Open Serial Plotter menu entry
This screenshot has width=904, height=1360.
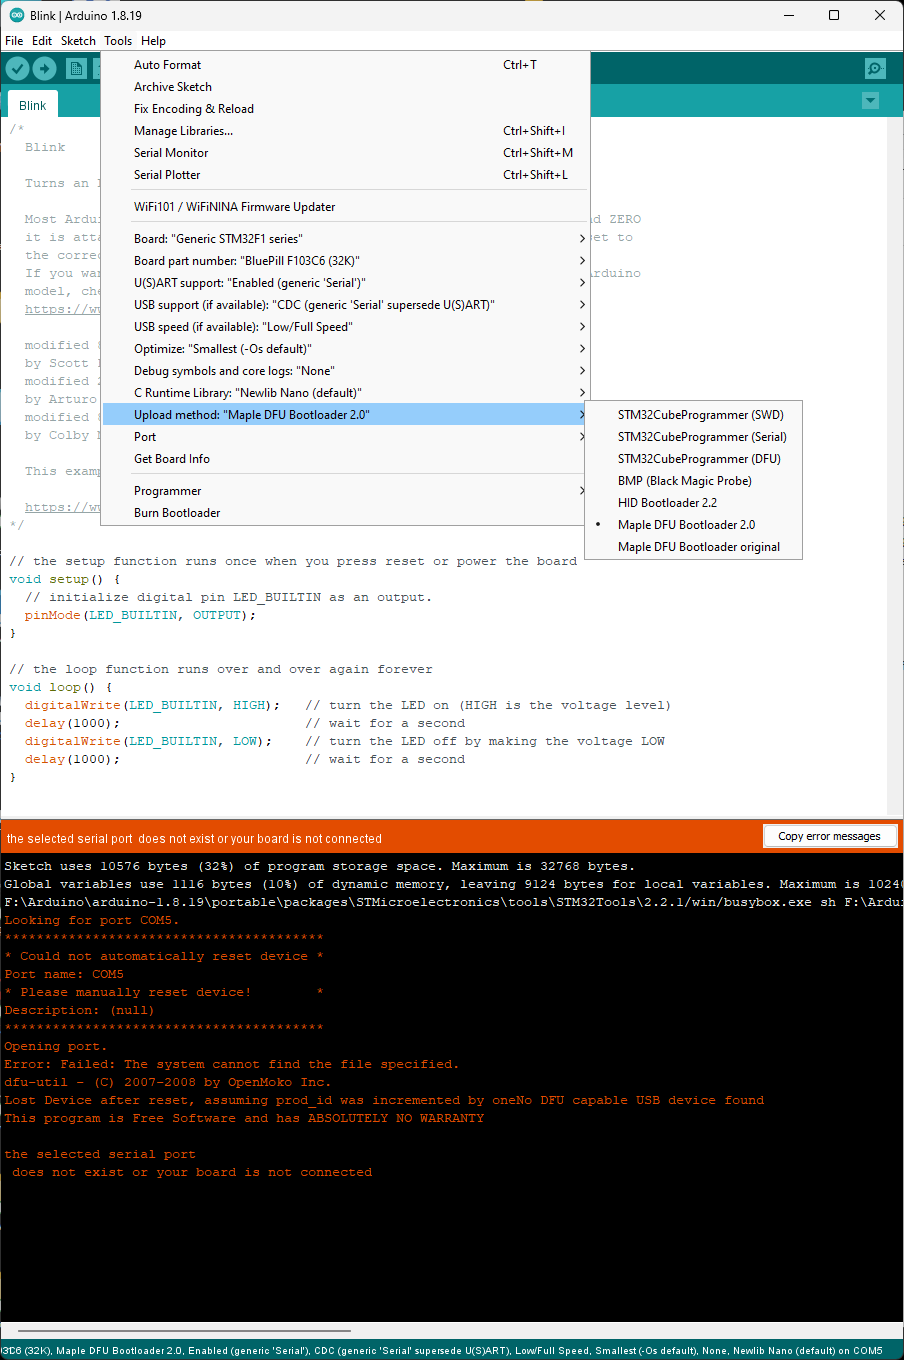(346, 175)
